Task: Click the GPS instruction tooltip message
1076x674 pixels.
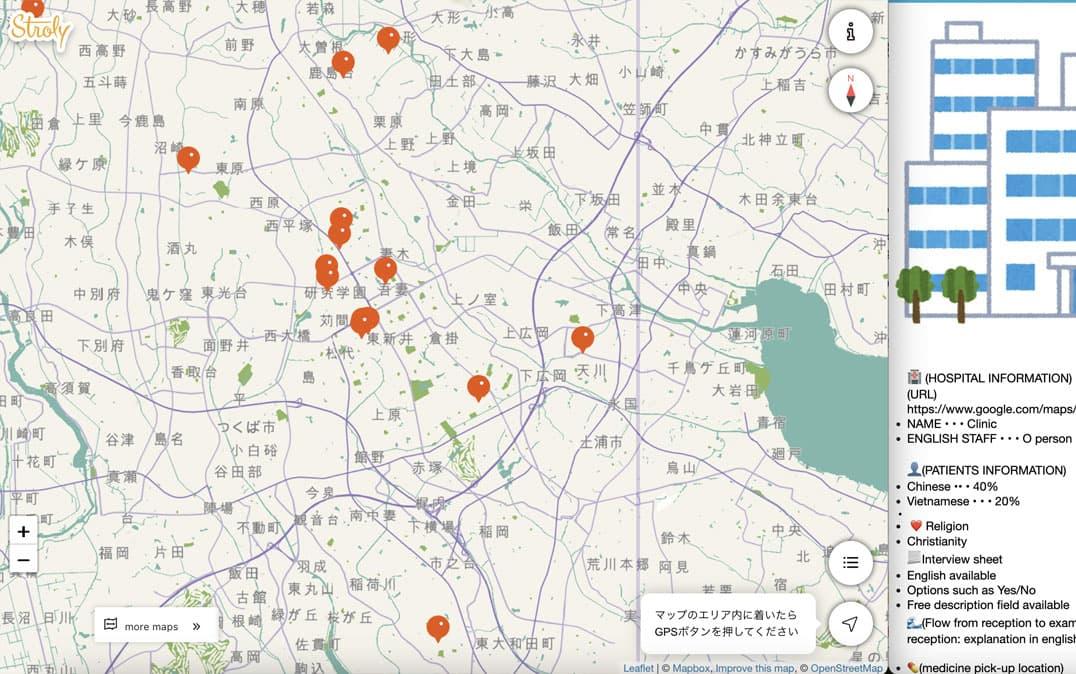Action: tap(727, 623)
